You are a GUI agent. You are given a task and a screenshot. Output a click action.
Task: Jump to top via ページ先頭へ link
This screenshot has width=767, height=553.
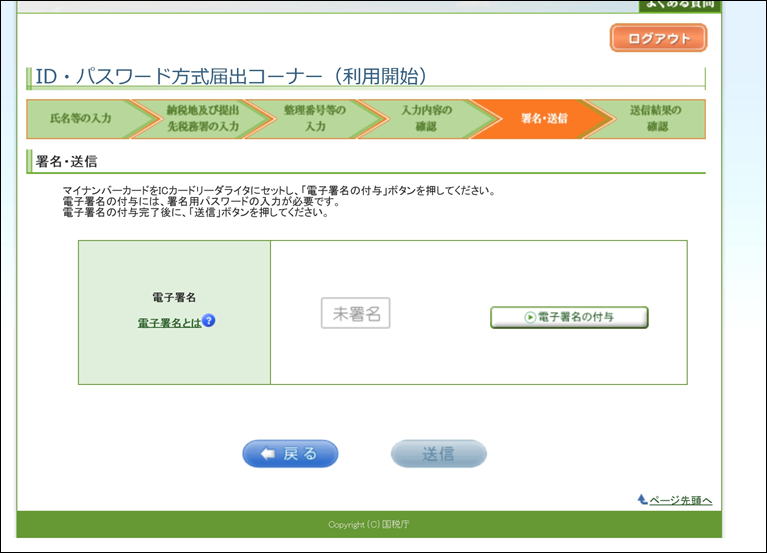click(x=680, y=501)
